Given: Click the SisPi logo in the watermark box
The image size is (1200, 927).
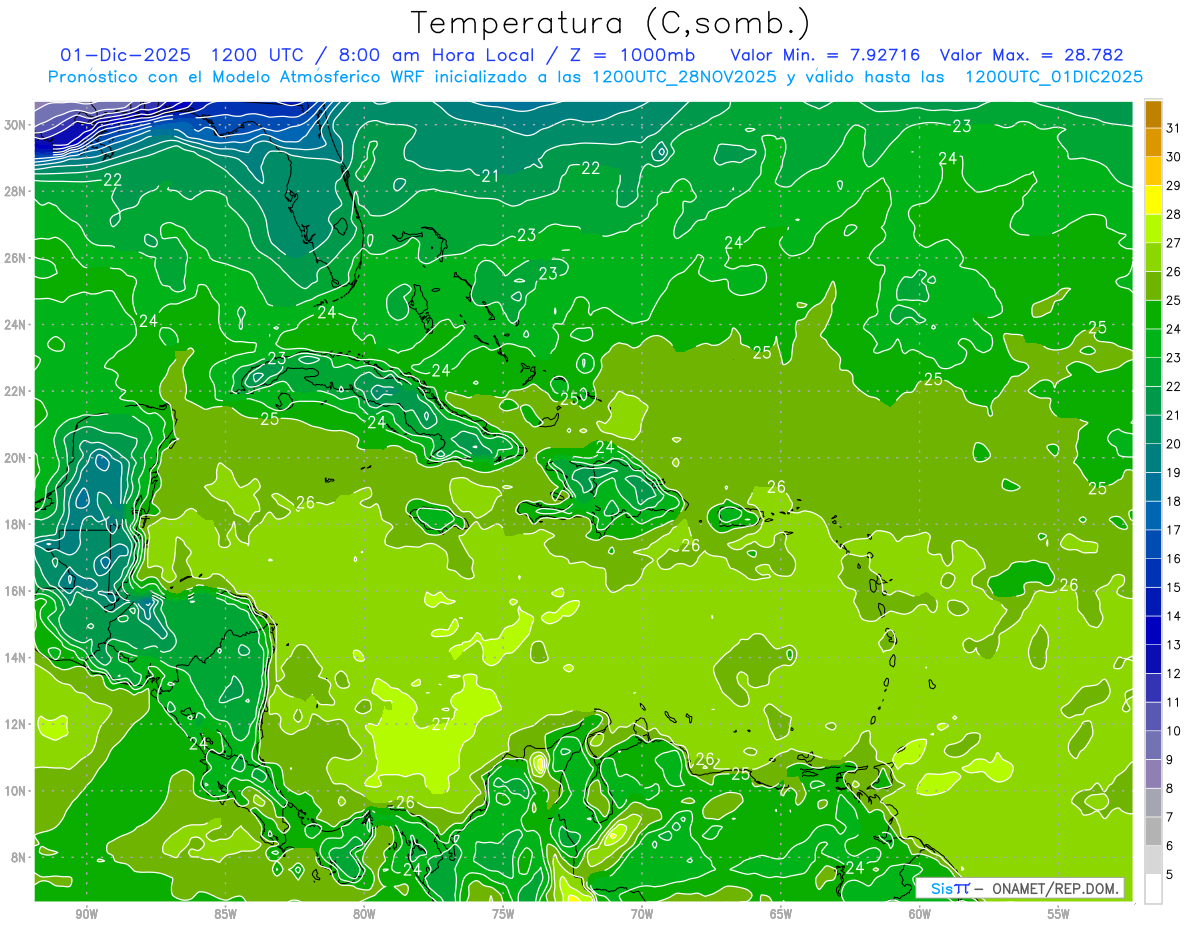Looking at the screenshot, I should [950, 888].
